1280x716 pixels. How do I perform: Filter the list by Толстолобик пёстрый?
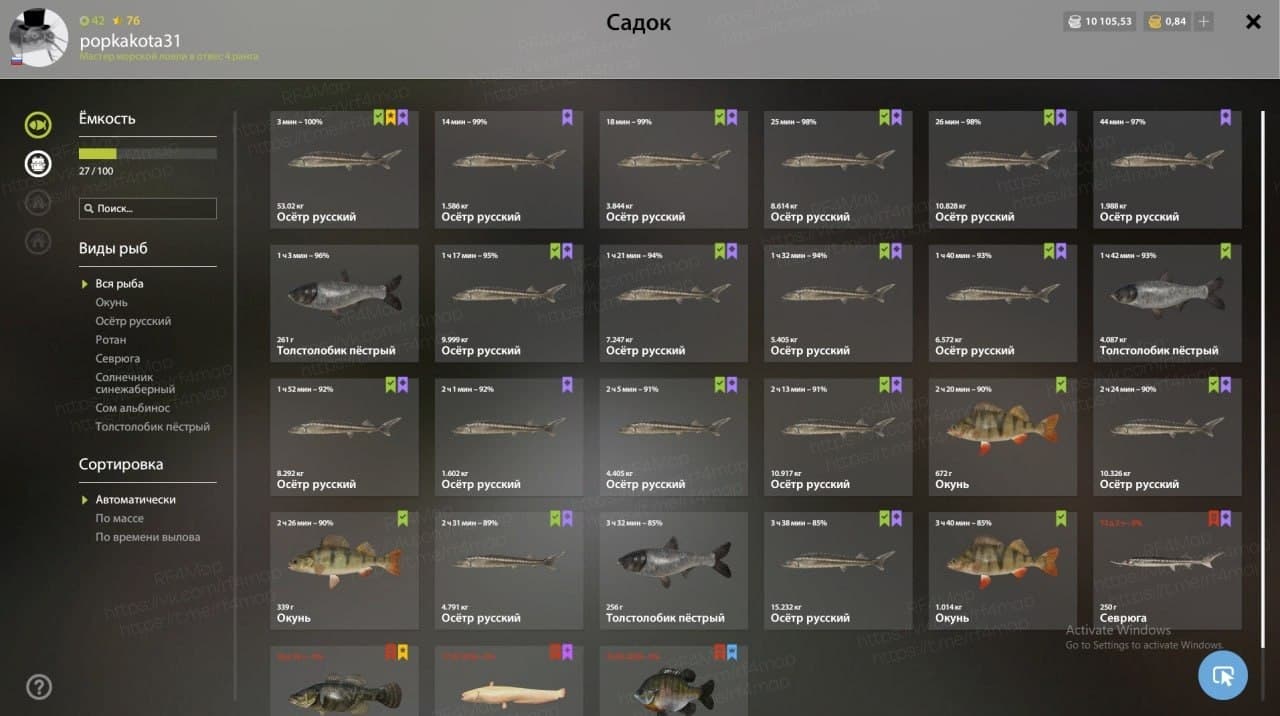(x=152, y=427)
